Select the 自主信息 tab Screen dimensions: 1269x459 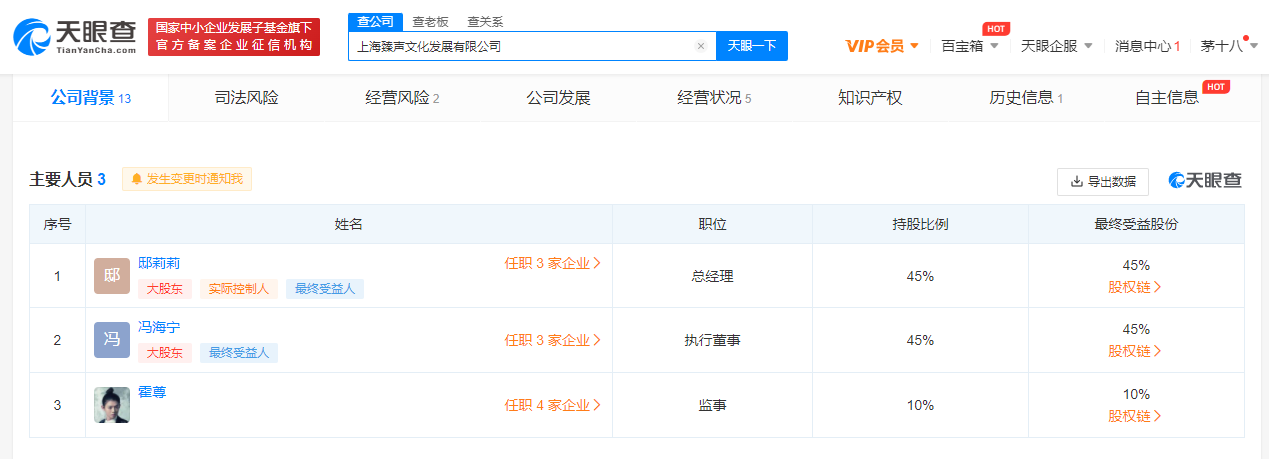(1167, 98)
